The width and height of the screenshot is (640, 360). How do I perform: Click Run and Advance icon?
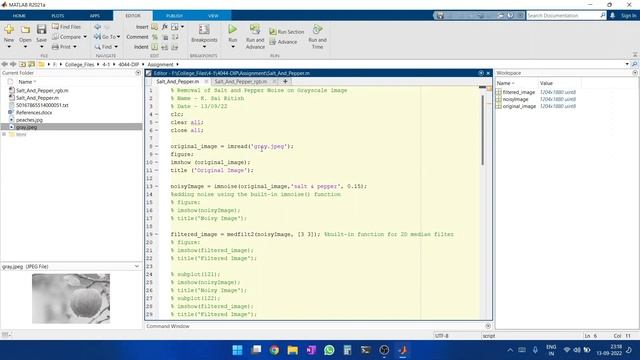pyautogui.click(x=255, y=29)
